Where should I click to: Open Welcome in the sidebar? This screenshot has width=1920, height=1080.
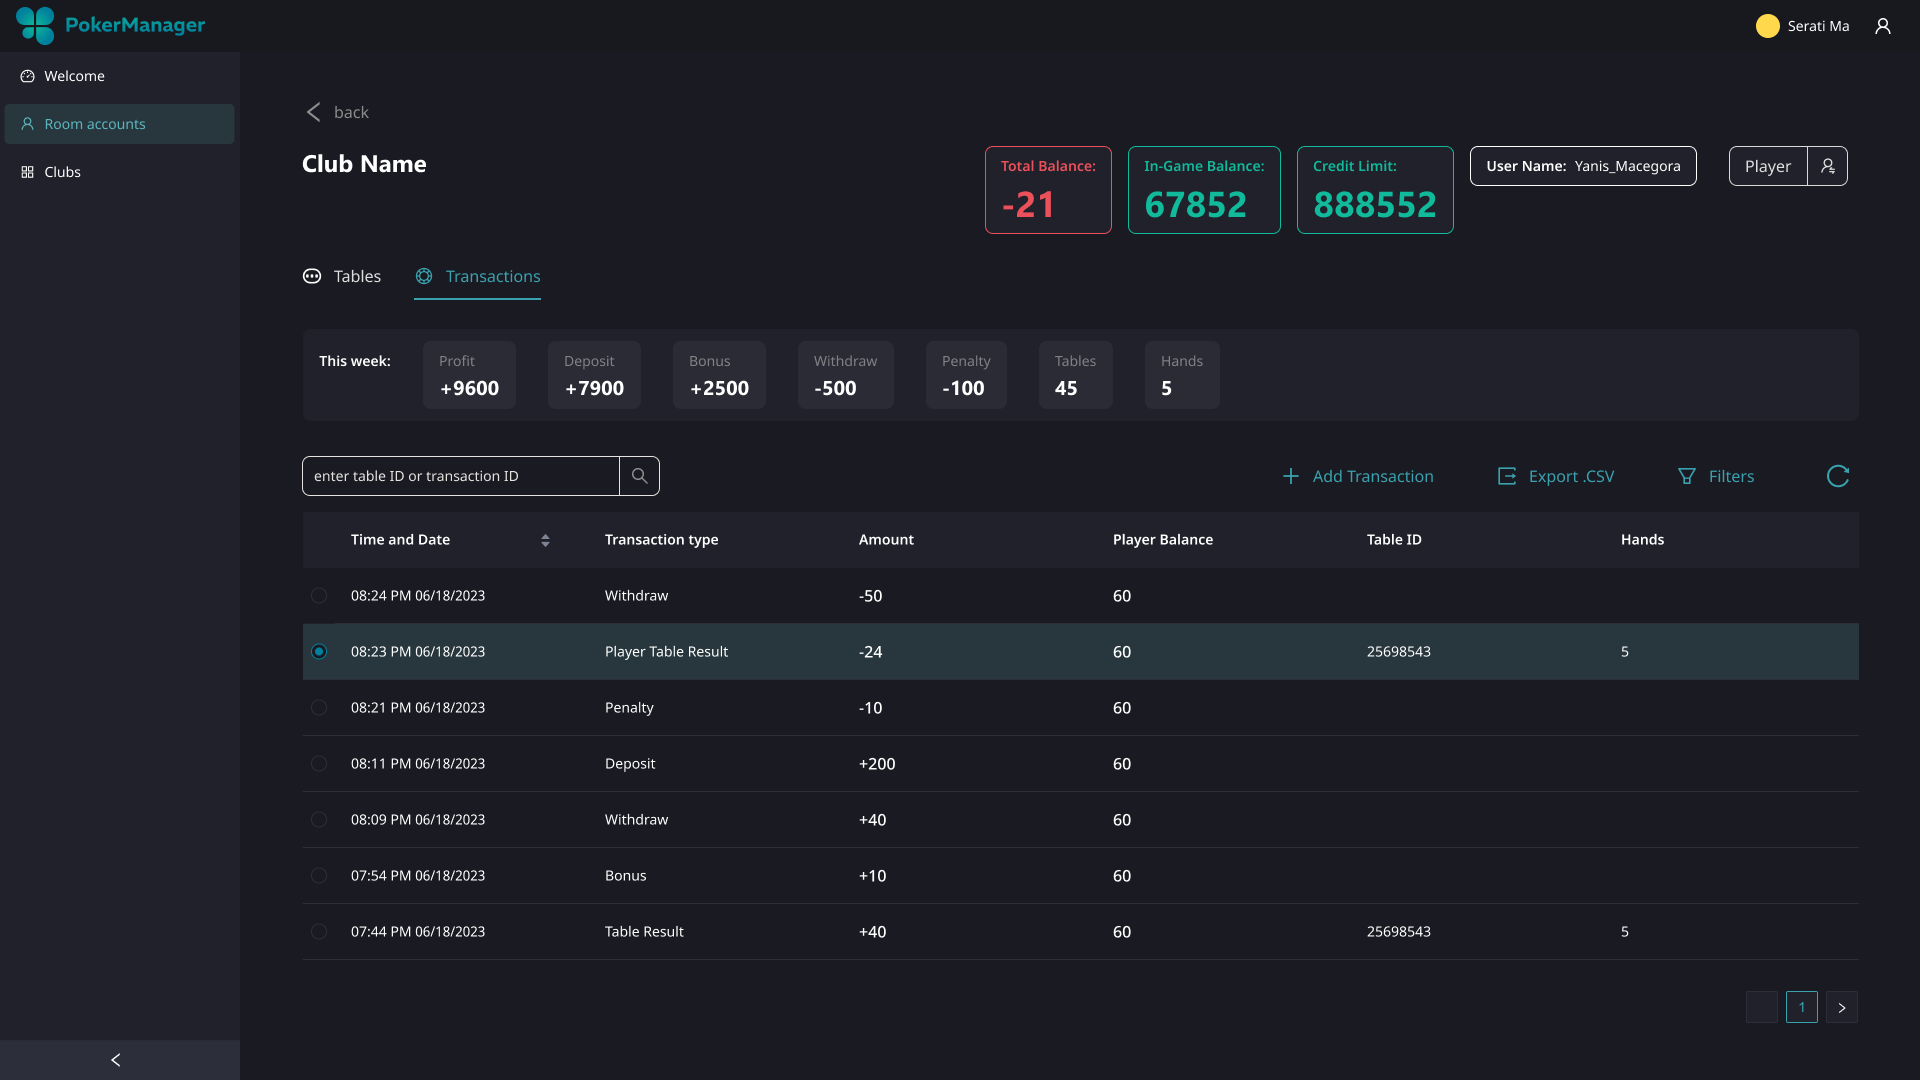(74, 76)
